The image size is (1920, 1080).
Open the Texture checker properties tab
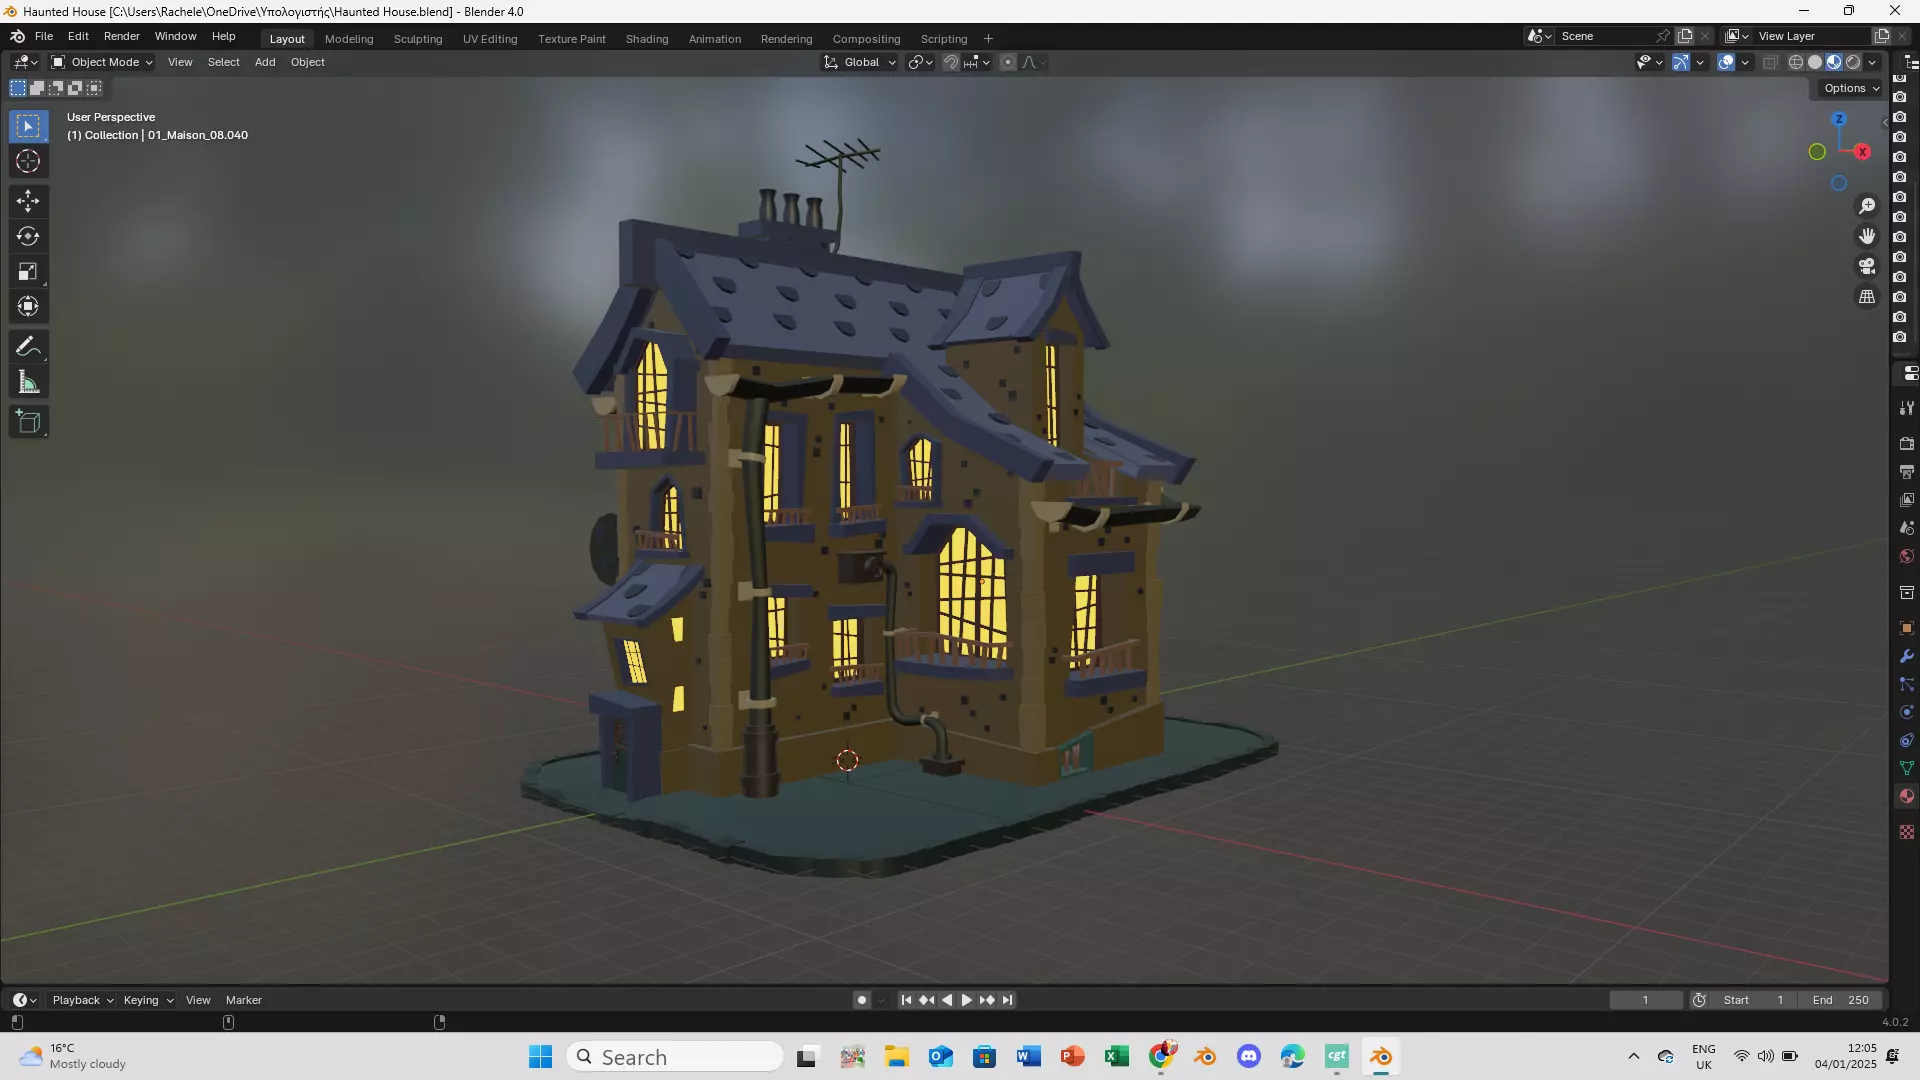pos(1907,832)
